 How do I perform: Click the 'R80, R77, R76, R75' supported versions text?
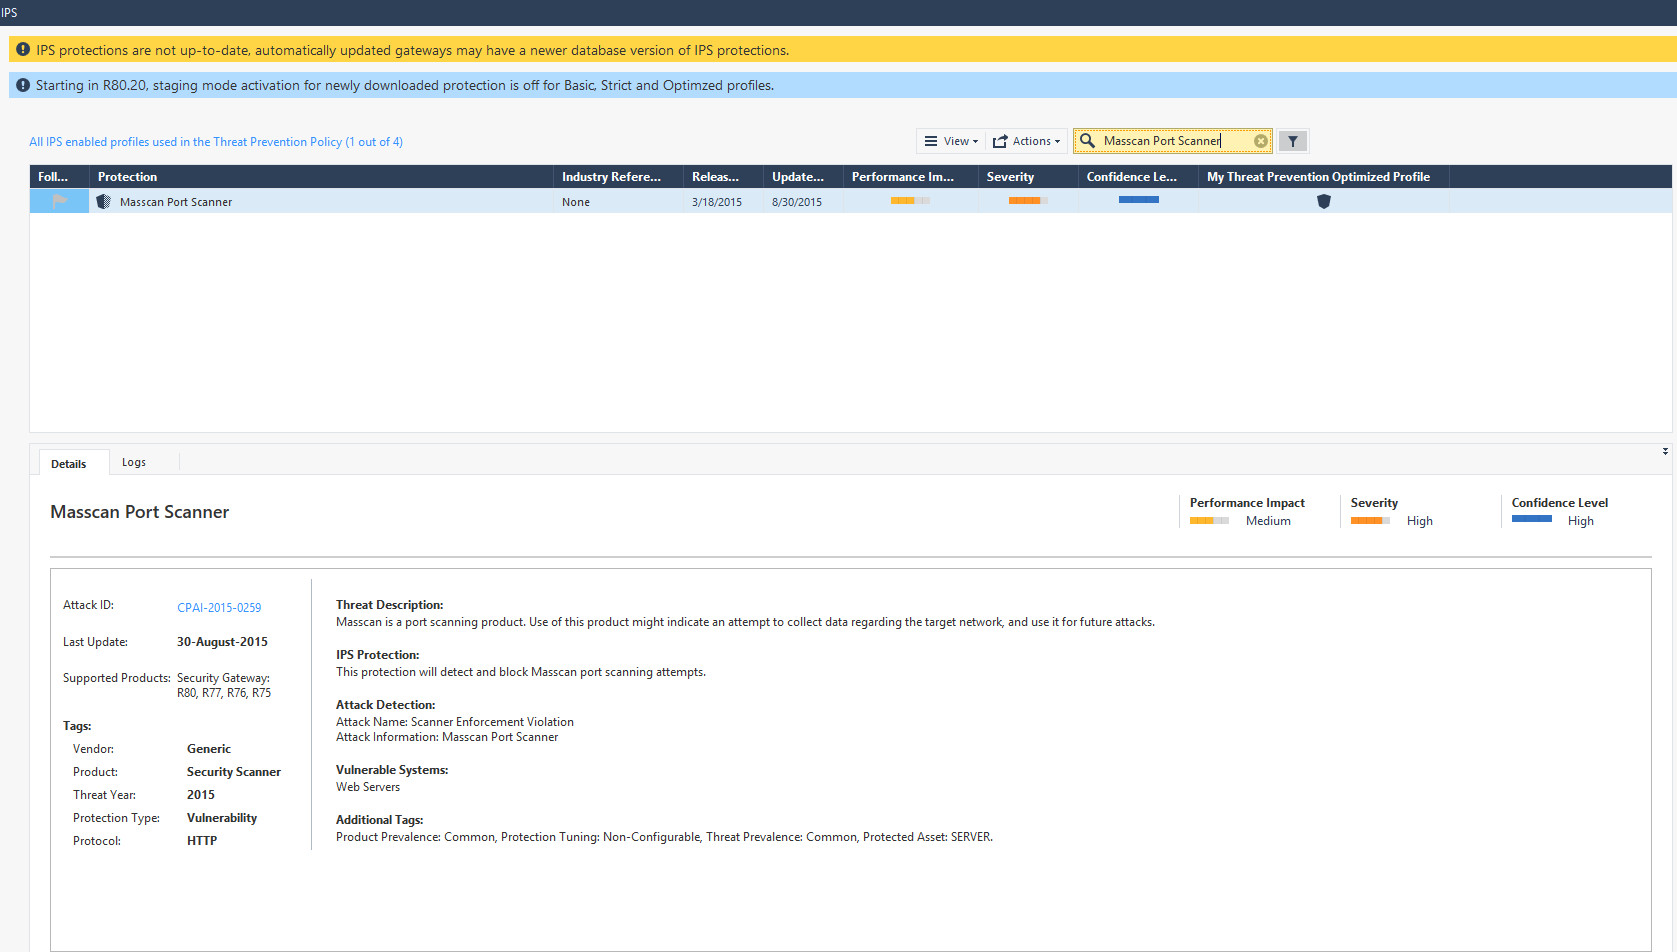224,693
